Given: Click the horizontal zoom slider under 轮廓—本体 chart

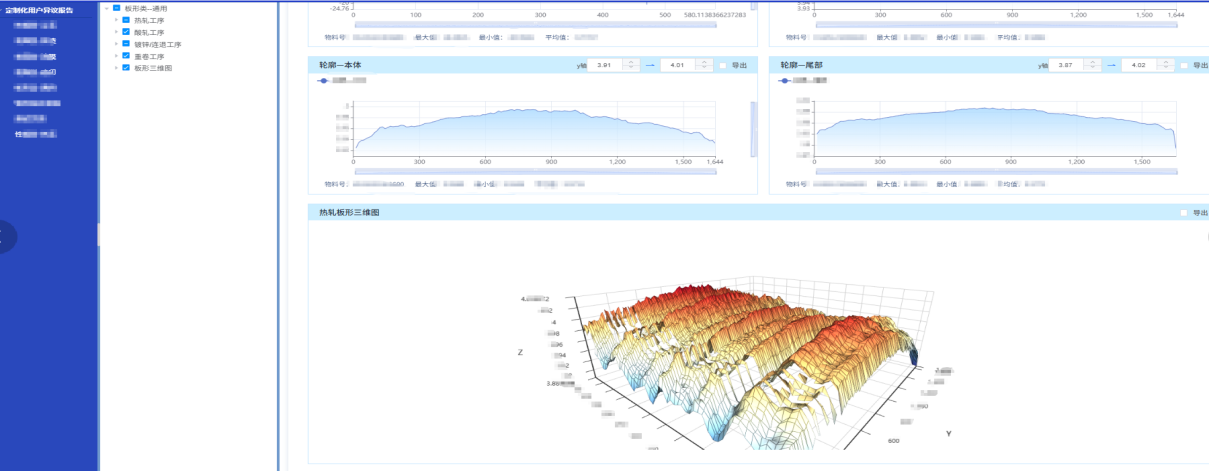Looking at the screenshot, I should [534, 171].
